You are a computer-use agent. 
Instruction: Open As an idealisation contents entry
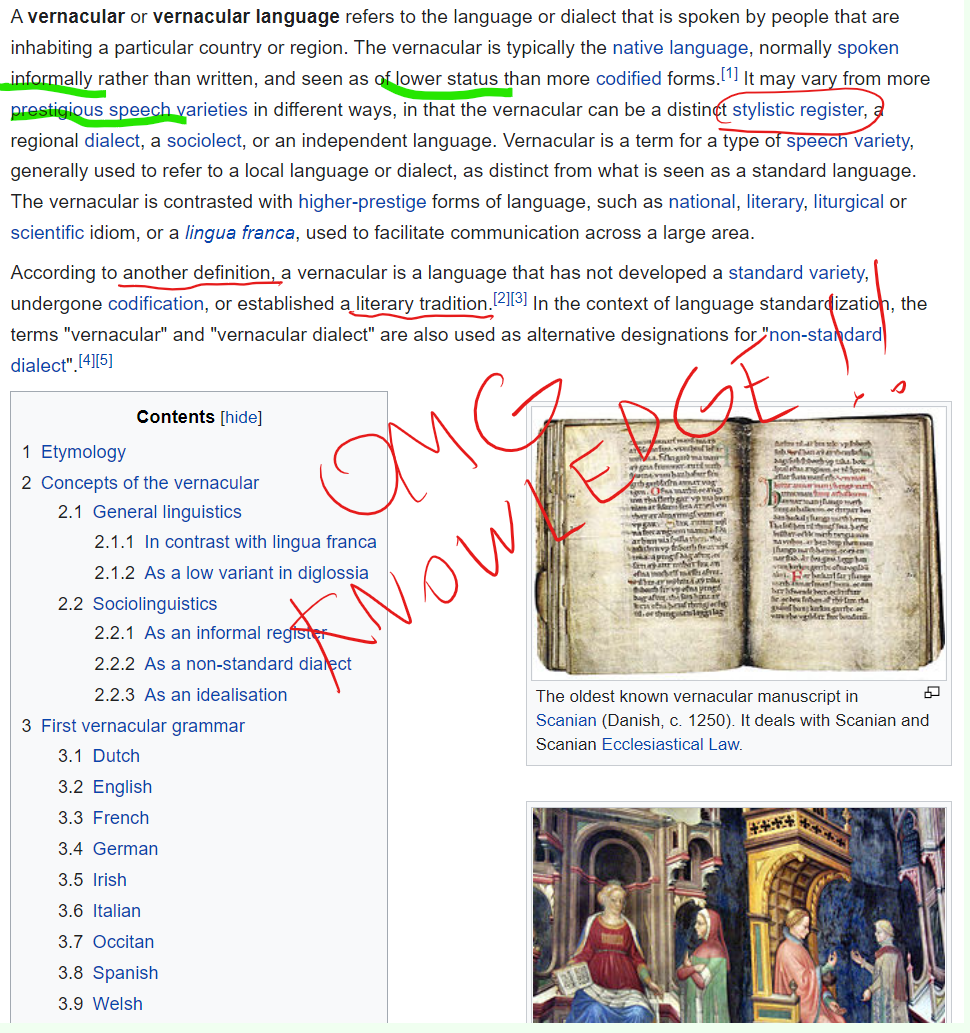point(215,695)
